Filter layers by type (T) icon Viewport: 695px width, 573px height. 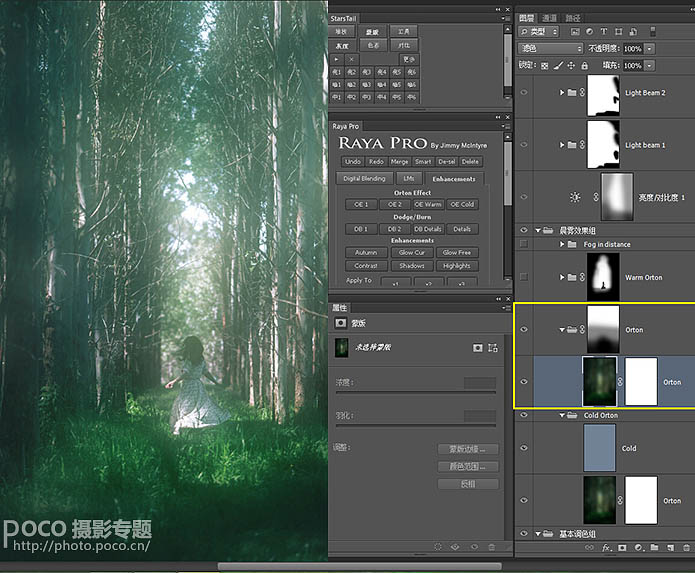pos(603,31)
